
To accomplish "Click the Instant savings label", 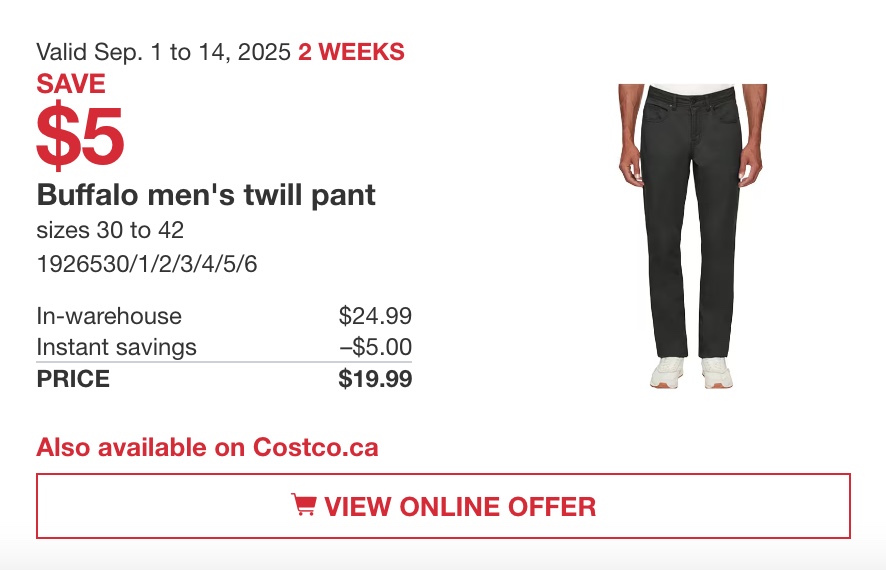I will tap(116, 347).
